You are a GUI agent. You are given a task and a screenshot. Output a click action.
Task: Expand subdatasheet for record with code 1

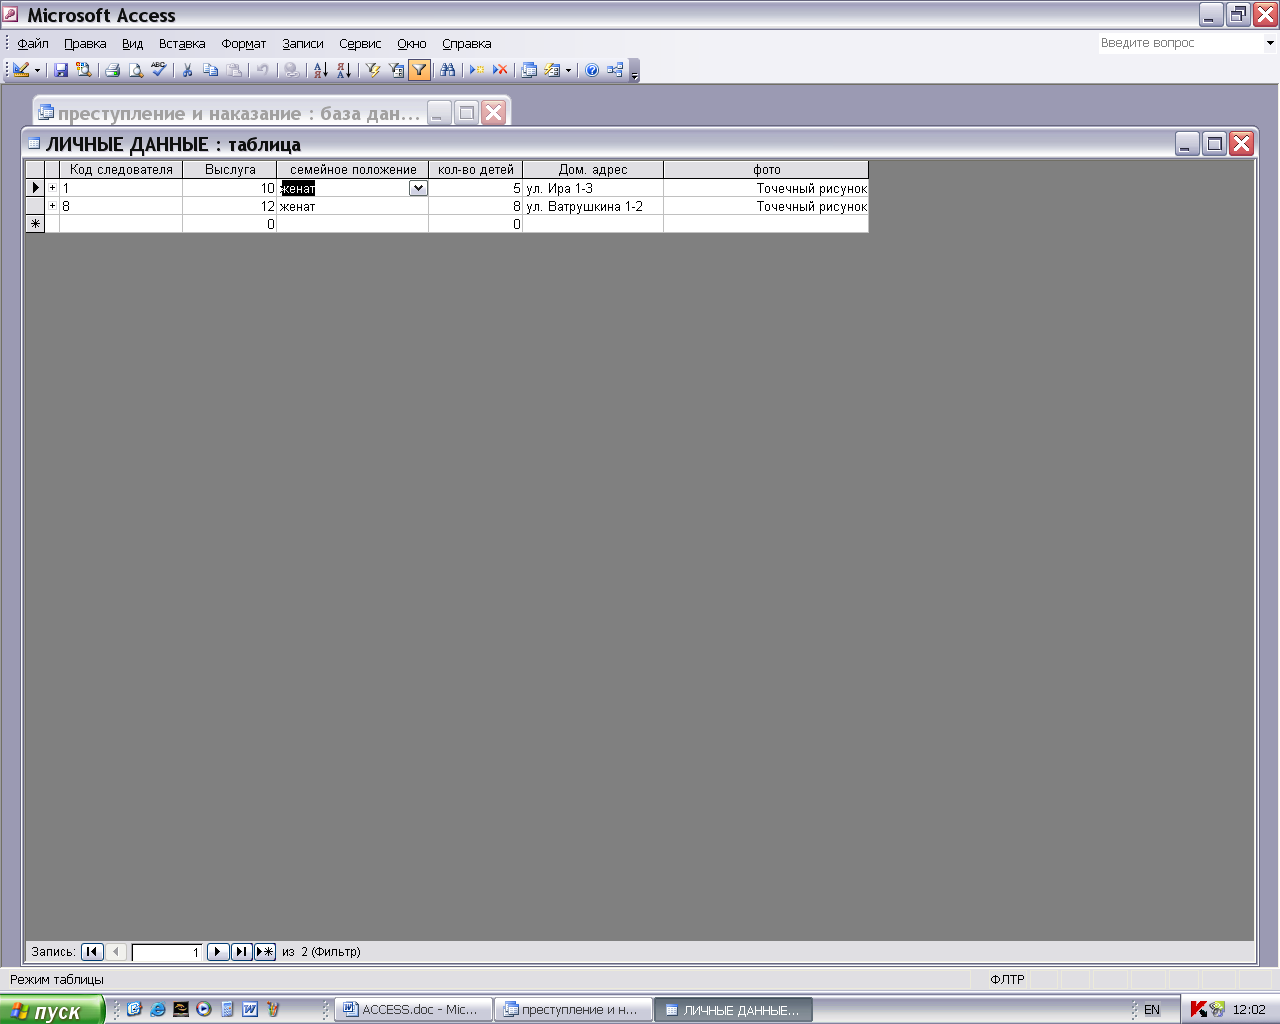tap(52, 188)
